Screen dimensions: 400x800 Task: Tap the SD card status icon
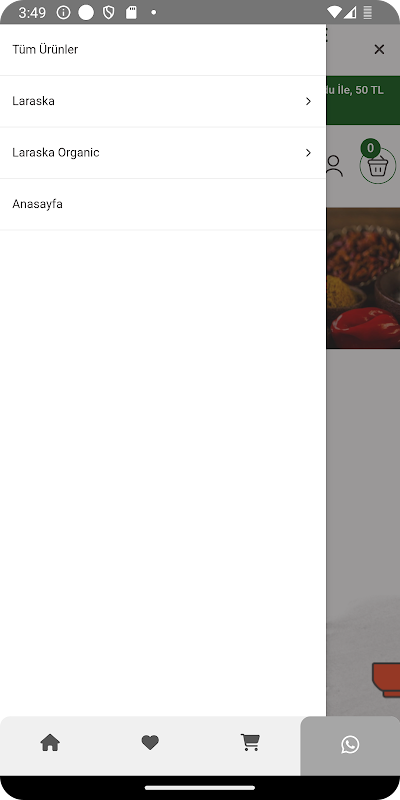(x=131, y=13)
